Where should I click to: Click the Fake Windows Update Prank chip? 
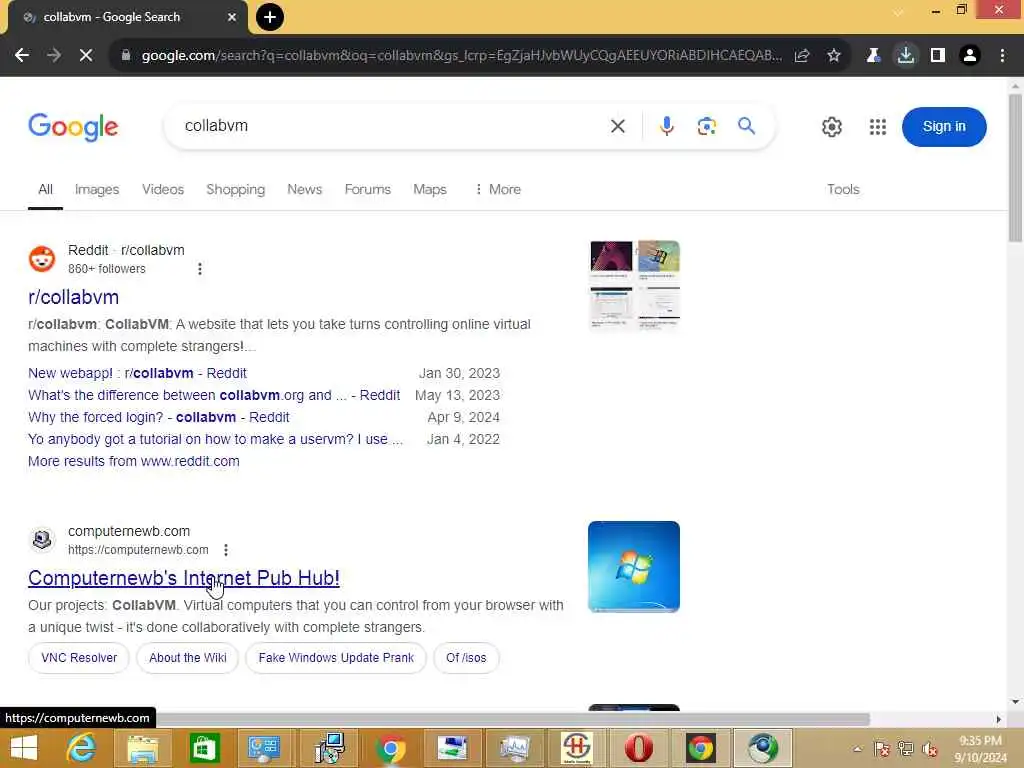(336, 658)
